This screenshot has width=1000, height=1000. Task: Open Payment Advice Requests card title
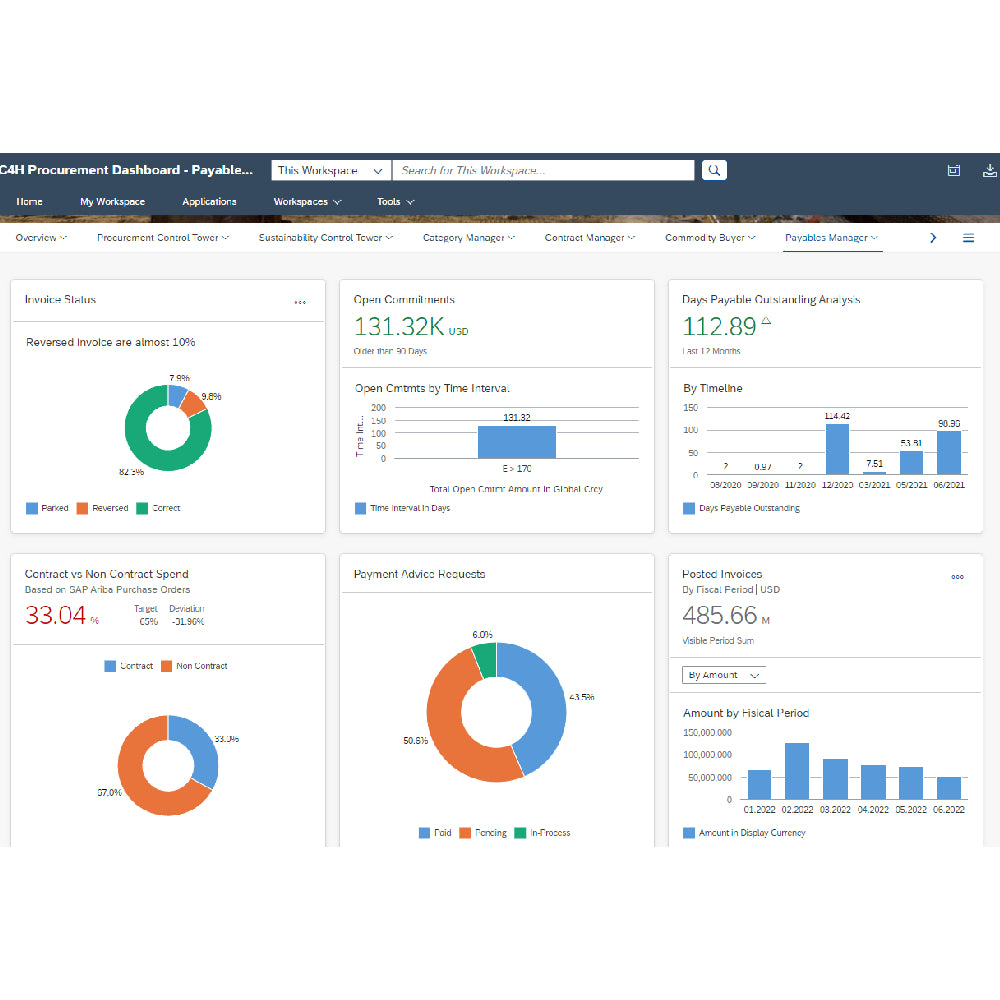[x=419, y=573]
